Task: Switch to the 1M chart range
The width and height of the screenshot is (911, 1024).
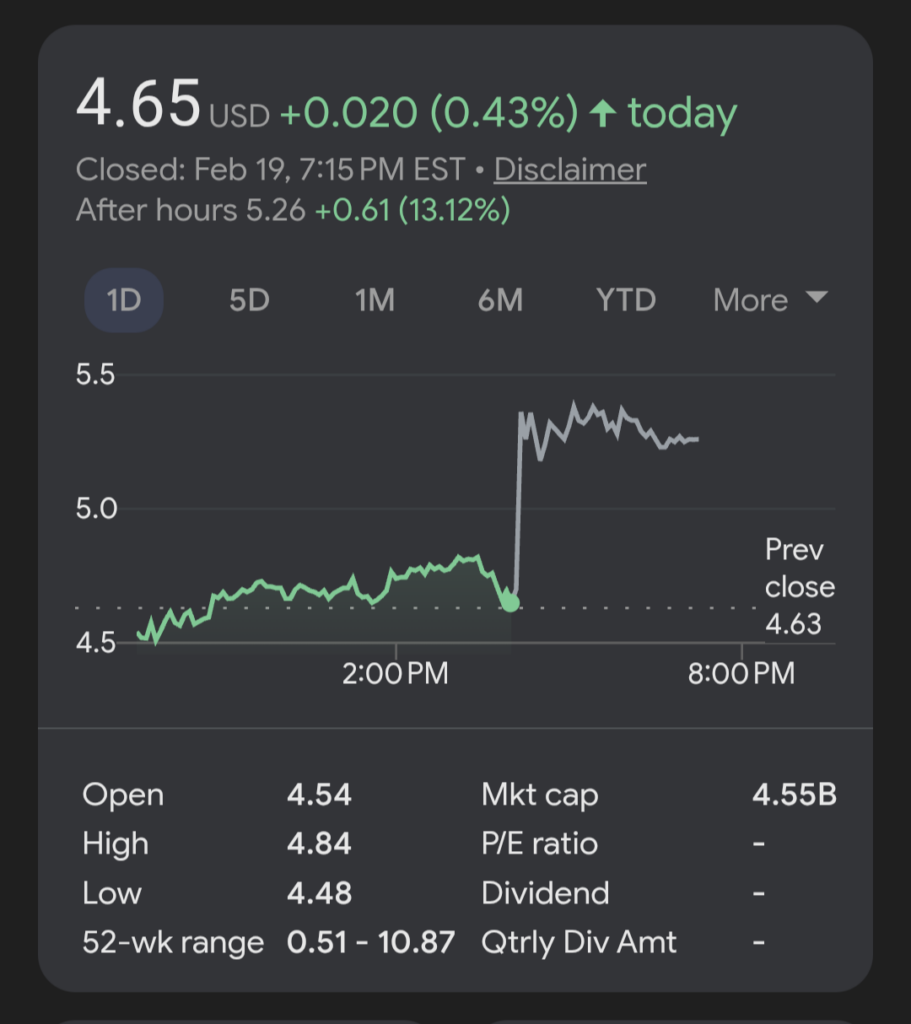Action: coord(375,300)
